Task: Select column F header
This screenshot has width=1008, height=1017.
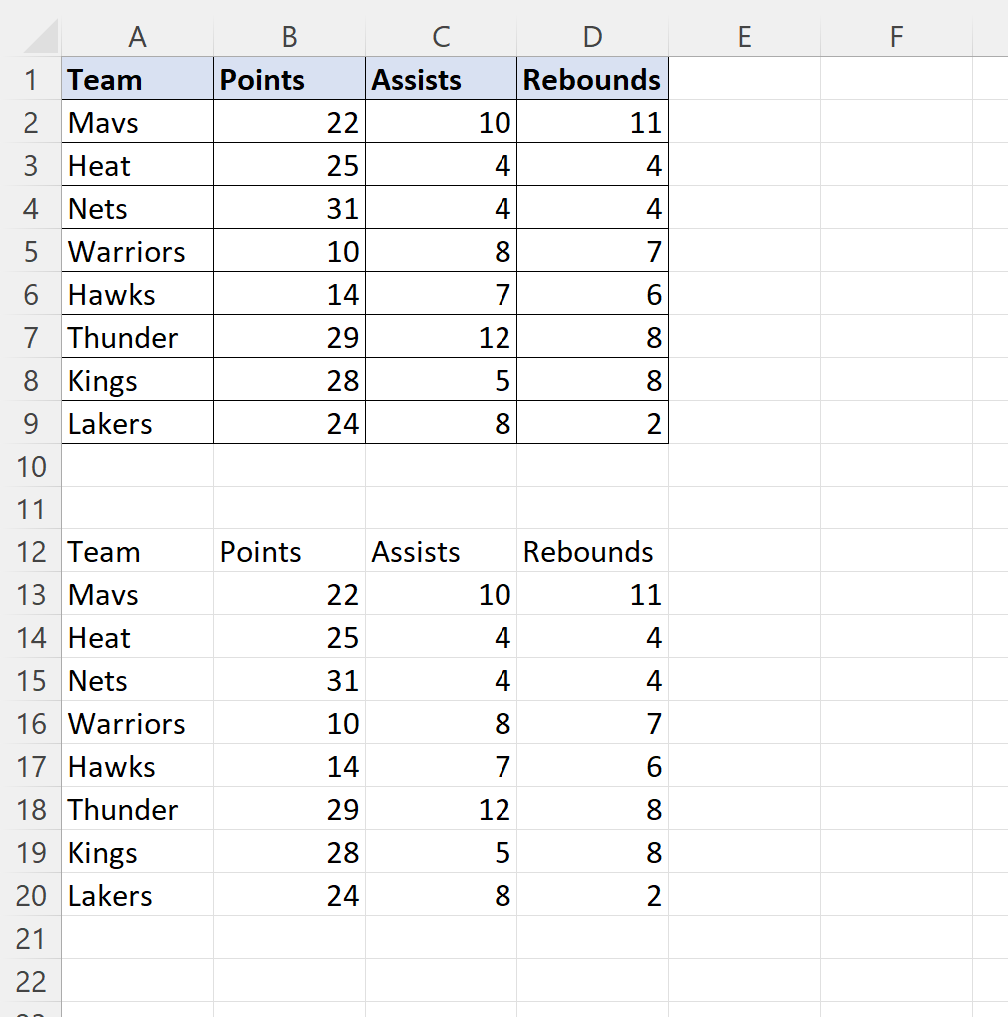Action: 896,37
